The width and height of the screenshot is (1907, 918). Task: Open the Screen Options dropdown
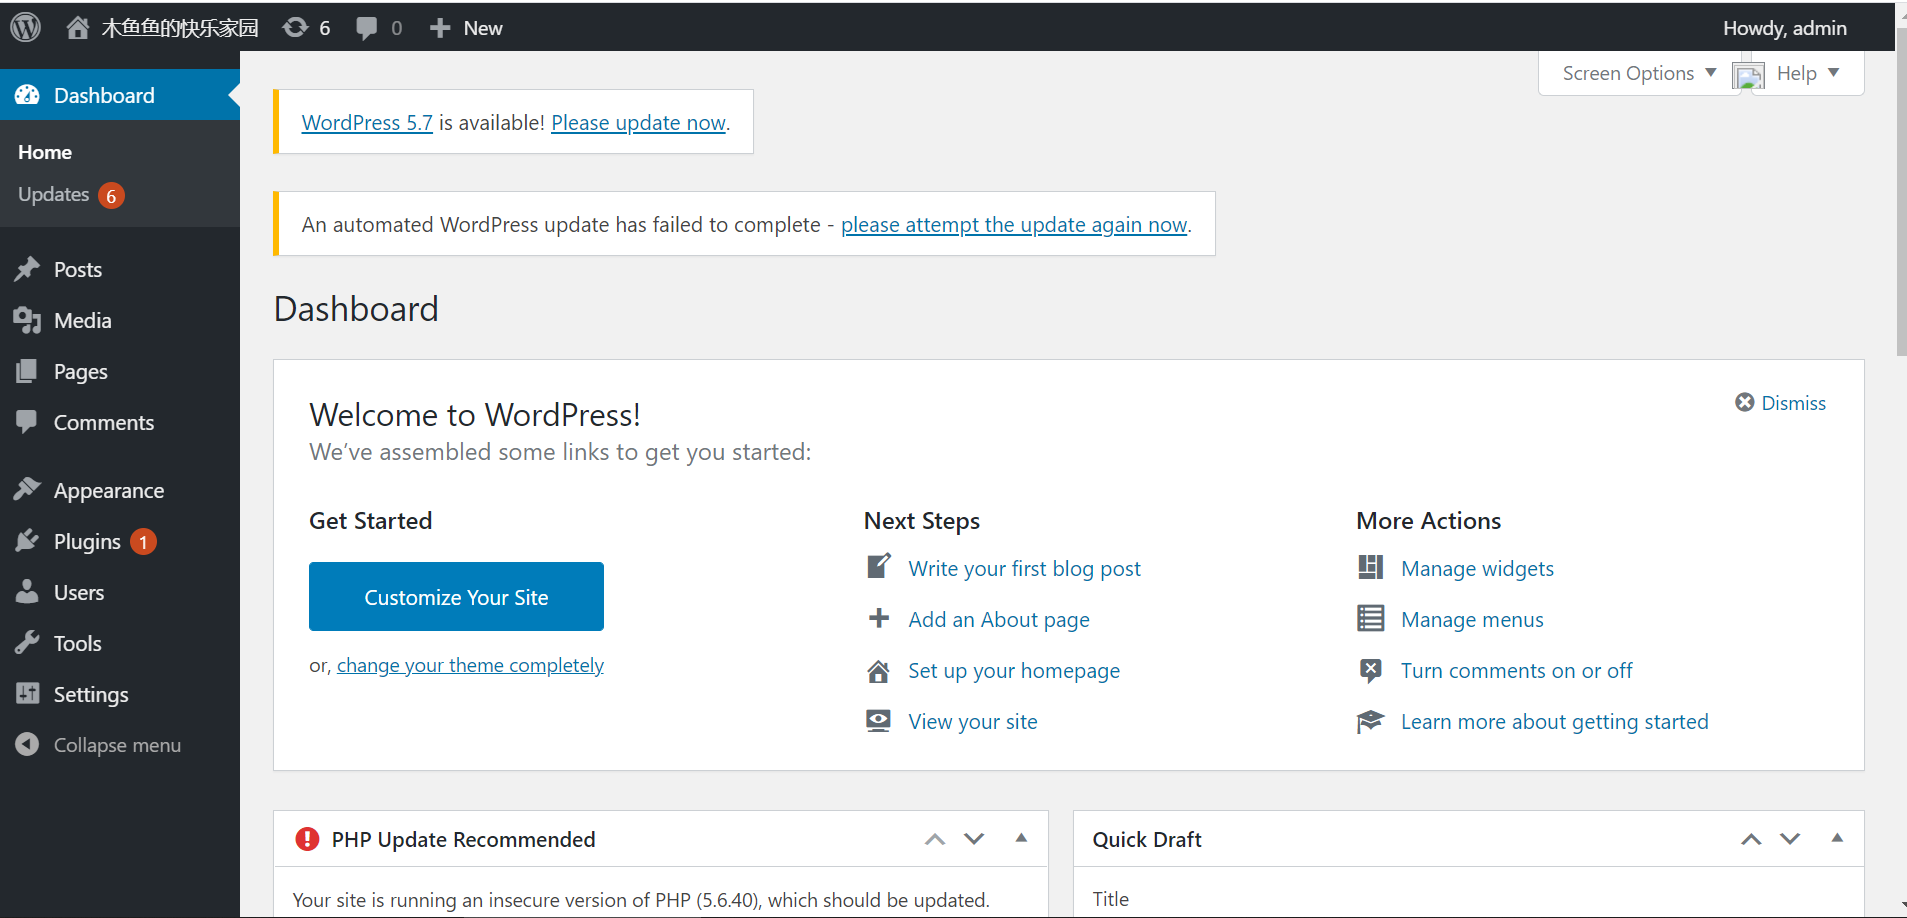pos(1636,73)
